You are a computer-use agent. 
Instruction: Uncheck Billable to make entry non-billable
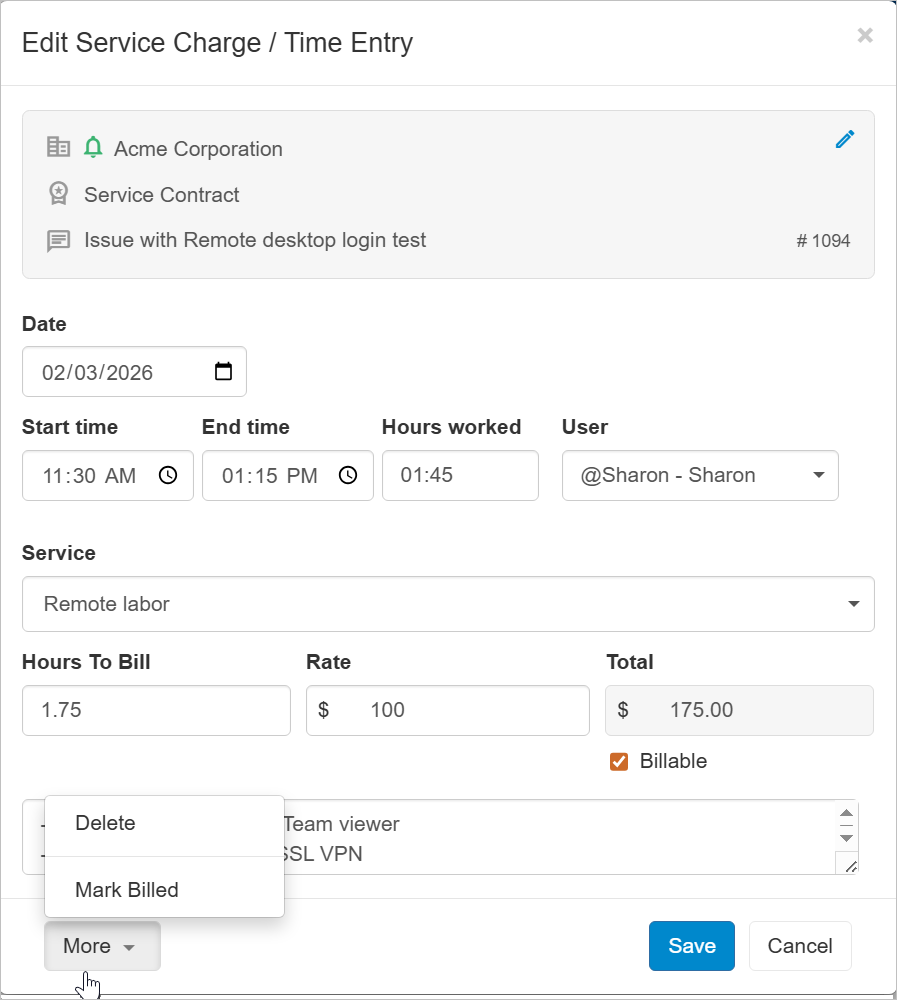(618, 761)
